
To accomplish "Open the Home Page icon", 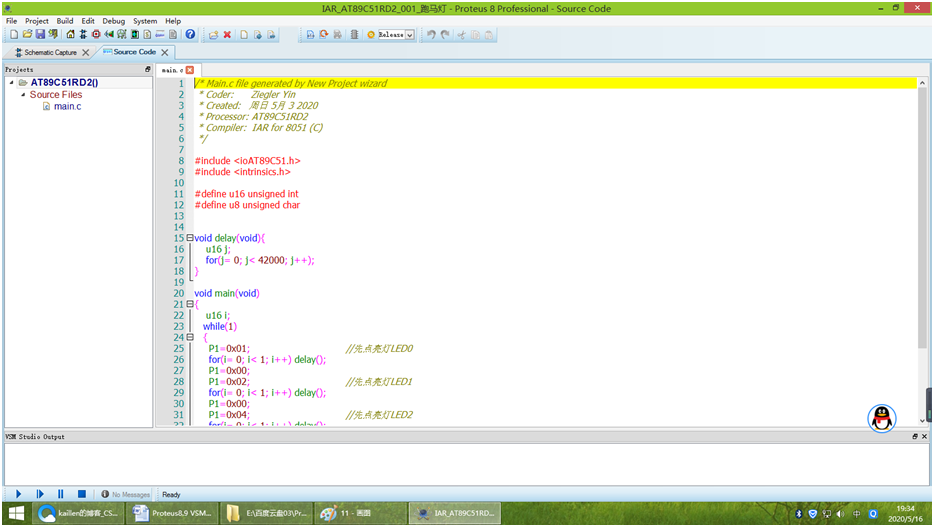I will pyautogui.click(x=70, y=35).
